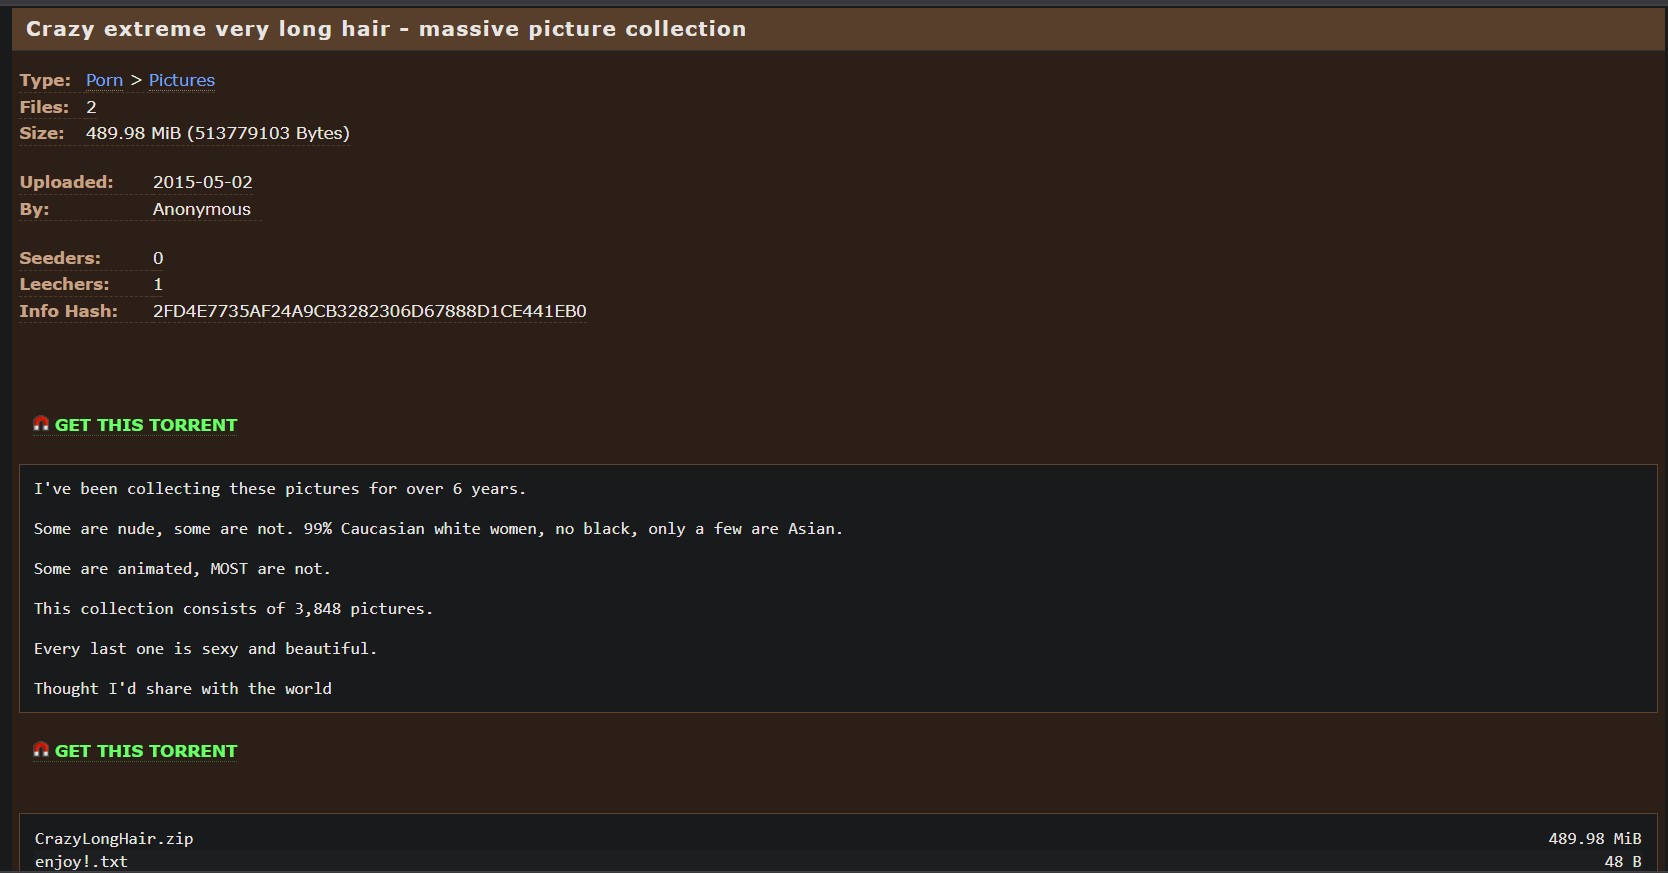Image resolution: width=1668 pixels, height=873 pixels.
Task: Open the lower GET THIS TORRENT link
Action: tap(146, 751)
